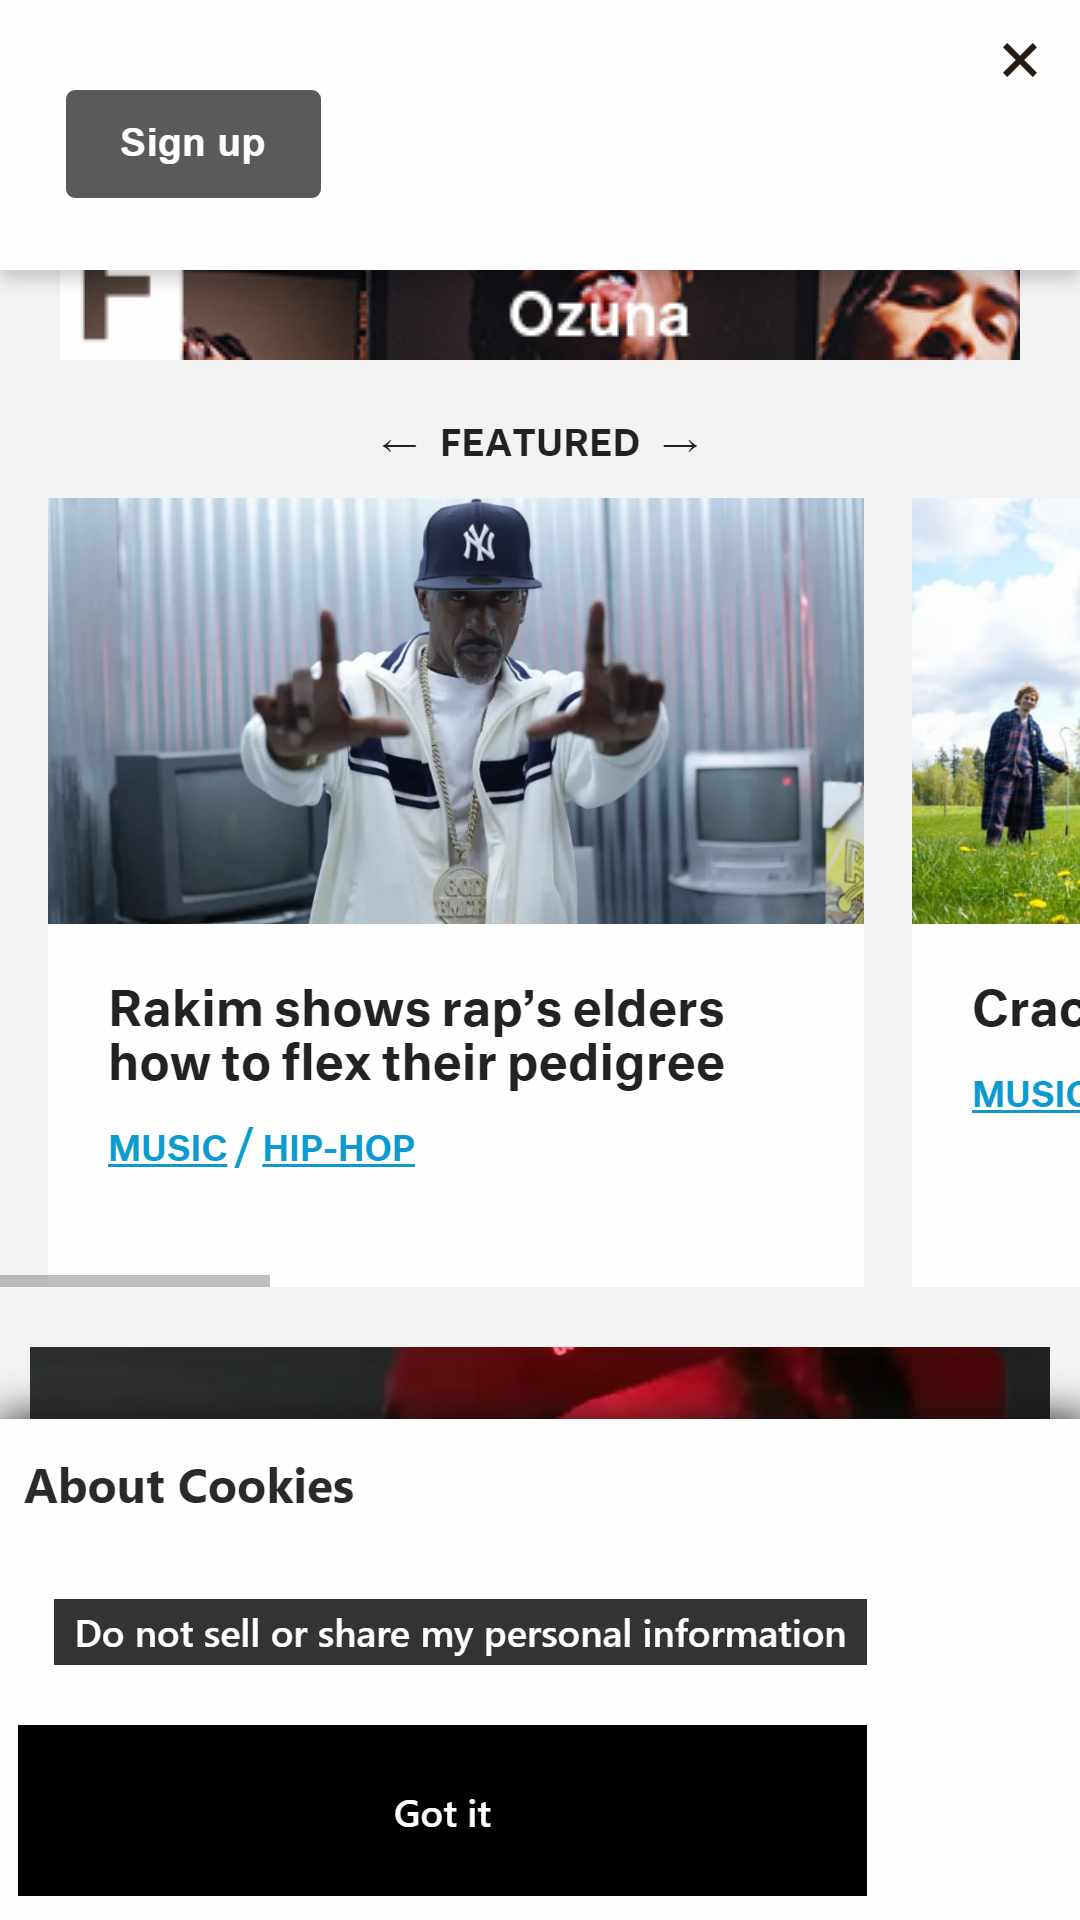Open the face photo at banner's right edge

920,315
